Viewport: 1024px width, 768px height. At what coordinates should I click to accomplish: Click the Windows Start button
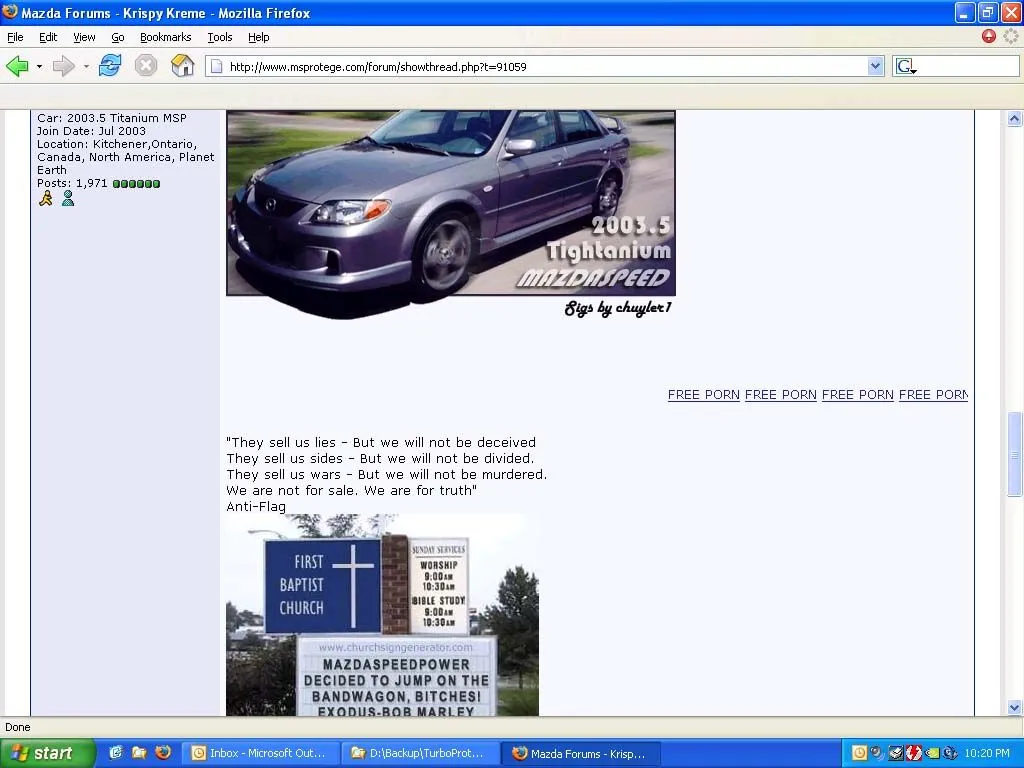47,753
